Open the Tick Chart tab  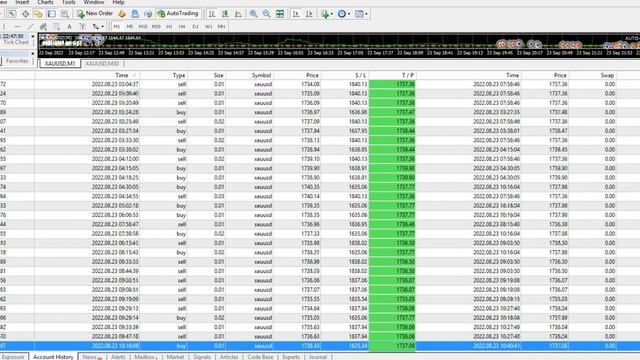(16, 42)
